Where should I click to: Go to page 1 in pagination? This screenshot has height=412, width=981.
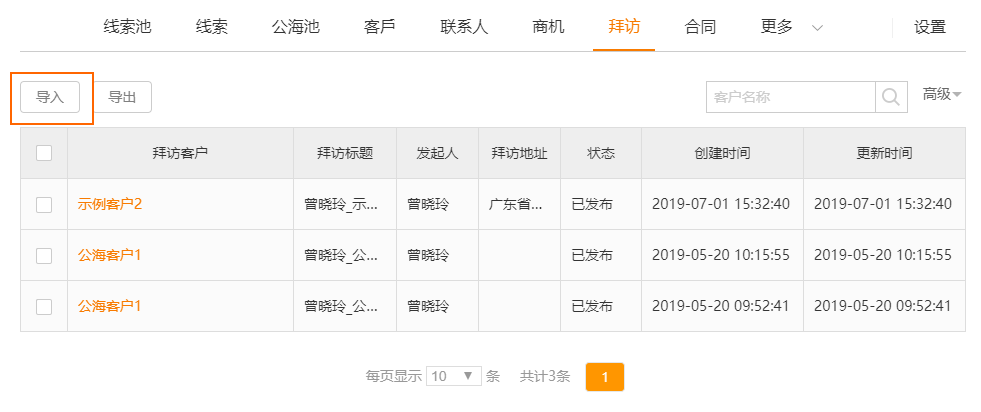coord(605,377)
